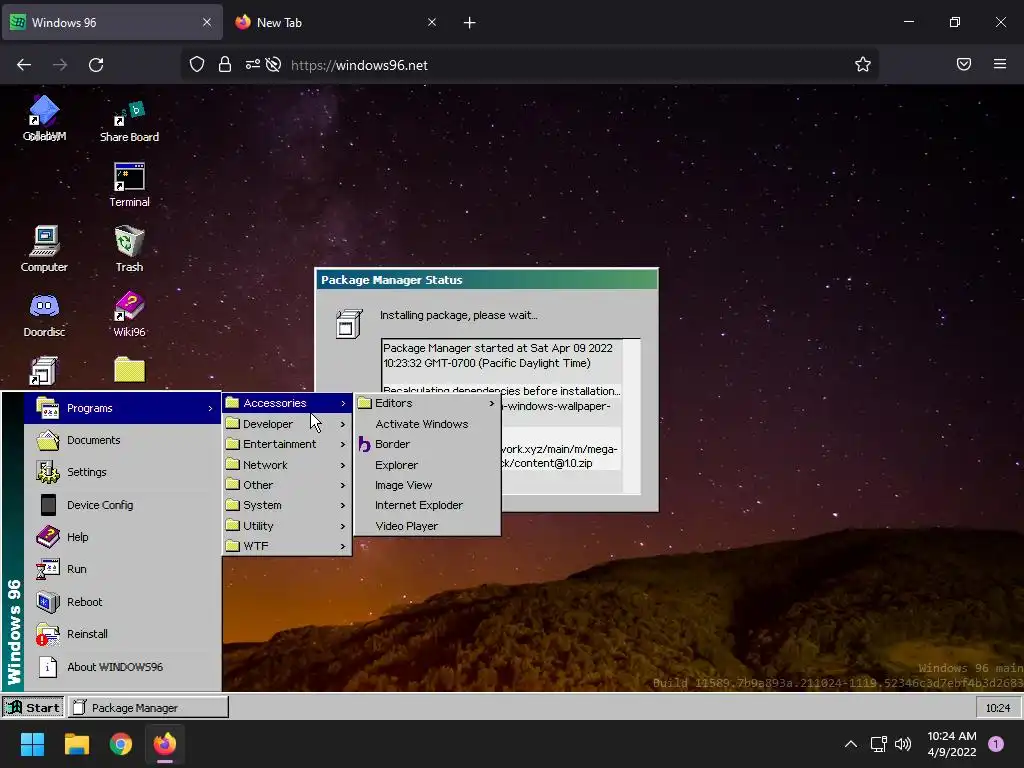Expand the Editors submenu
1024x768 pixels.
tap(428, 403)
